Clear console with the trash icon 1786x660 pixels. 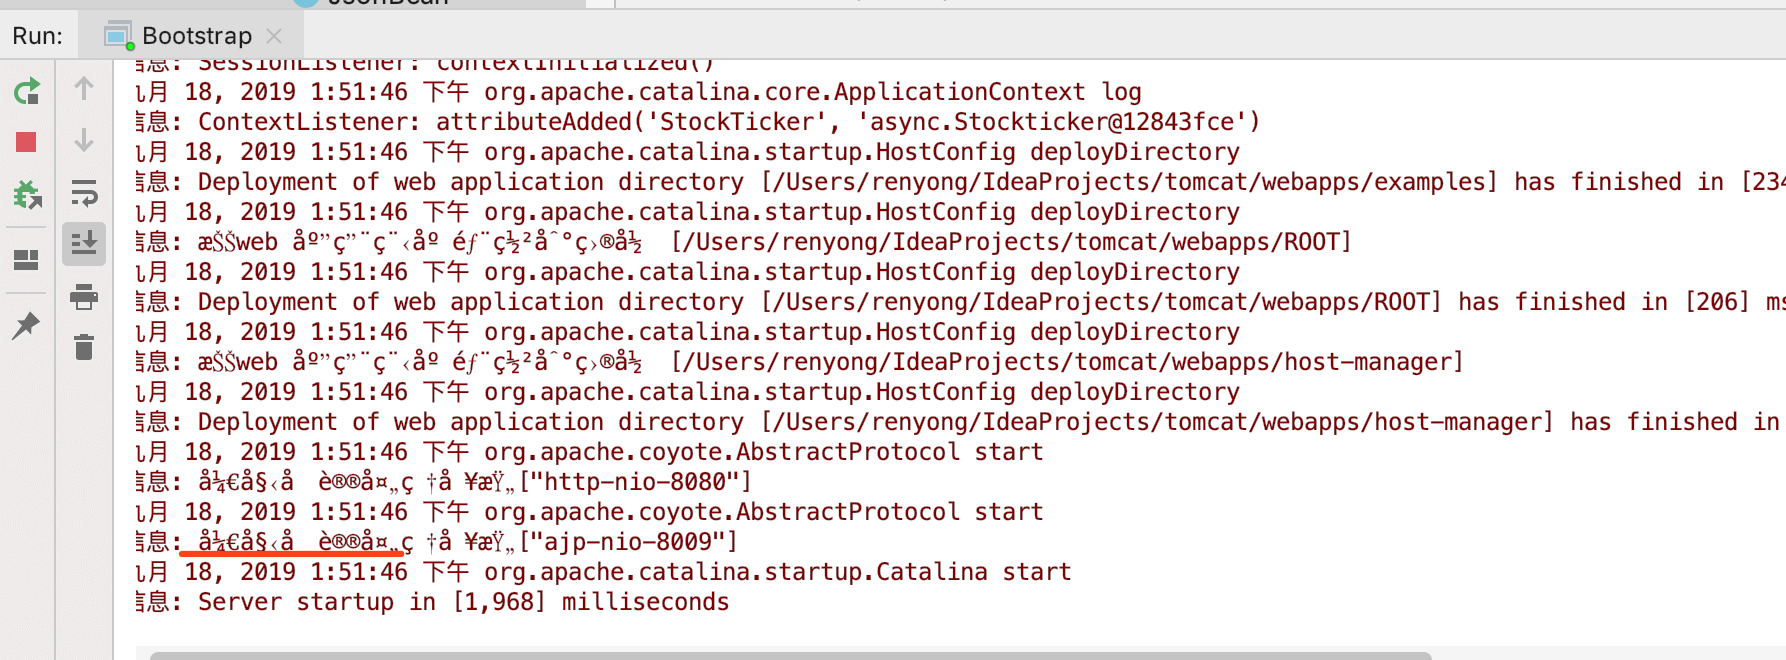[84, 347]
